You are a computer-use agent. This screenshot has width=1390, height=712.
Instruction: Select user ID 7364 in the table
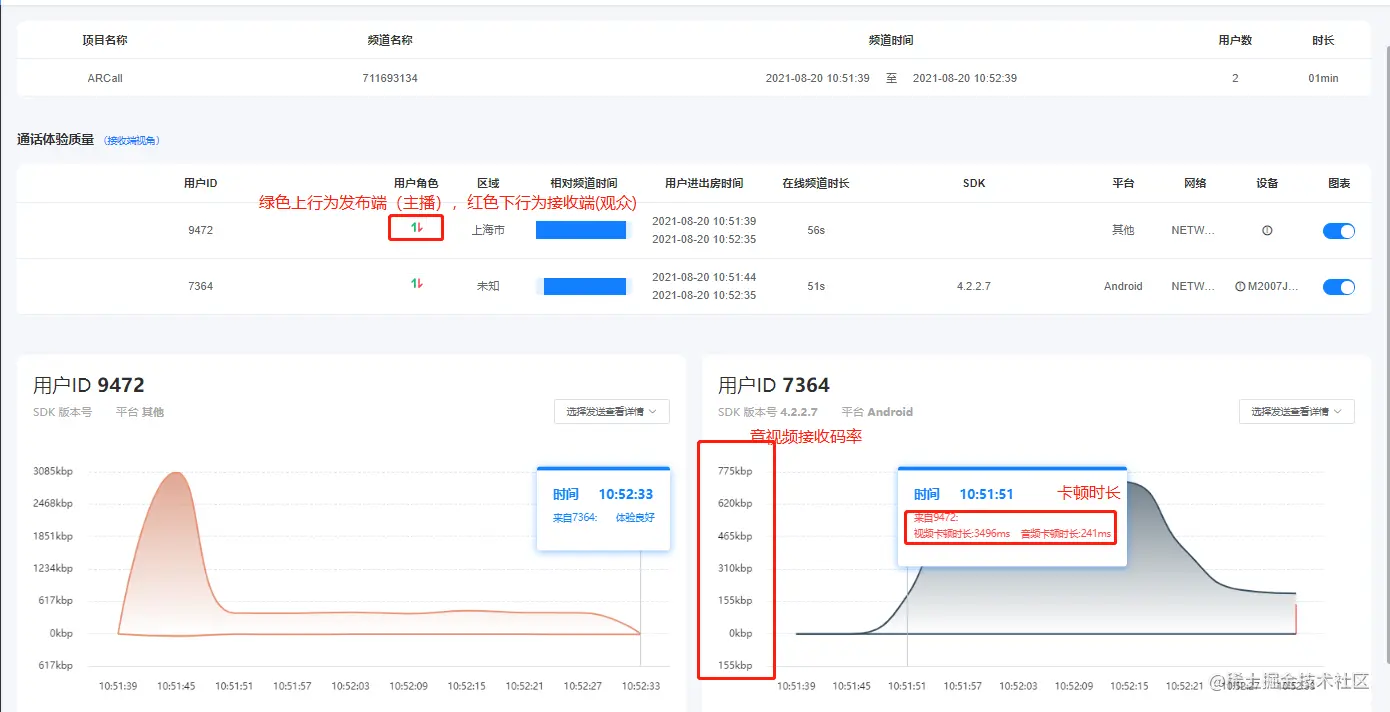click(x=200, y=286)
